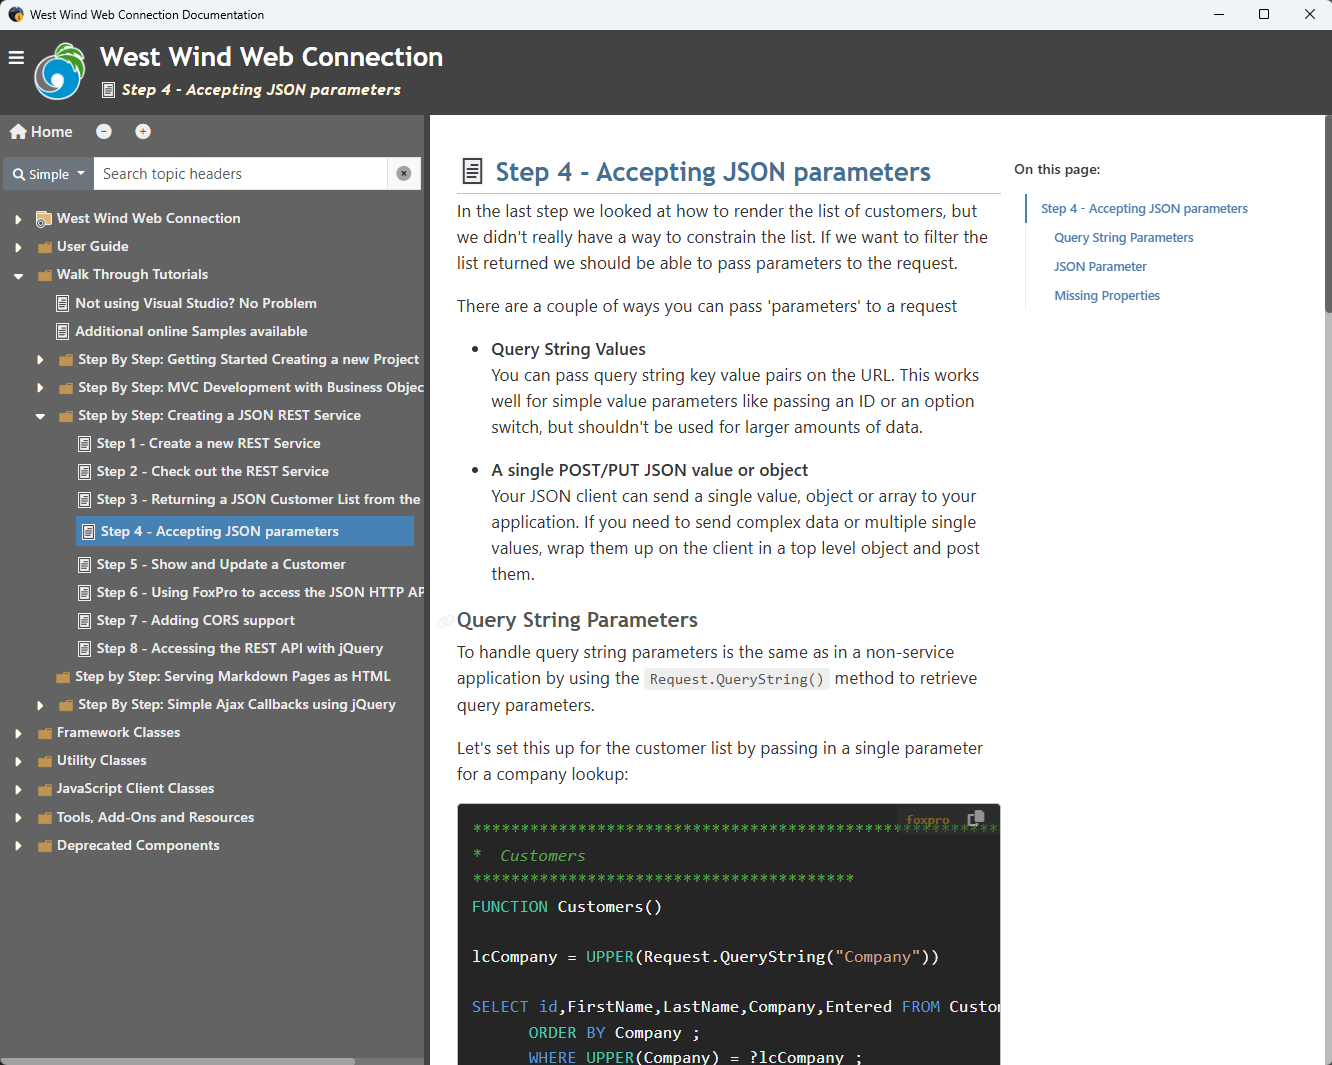This screenshot has height=1065, width=1332.
Task: Click the sidebar horizontal scrollbar
Action: [178, 1061]
